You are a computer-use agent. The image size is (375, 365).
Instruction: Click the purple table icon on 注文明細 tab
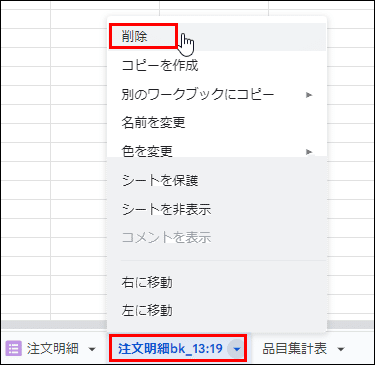pos(13,349)
